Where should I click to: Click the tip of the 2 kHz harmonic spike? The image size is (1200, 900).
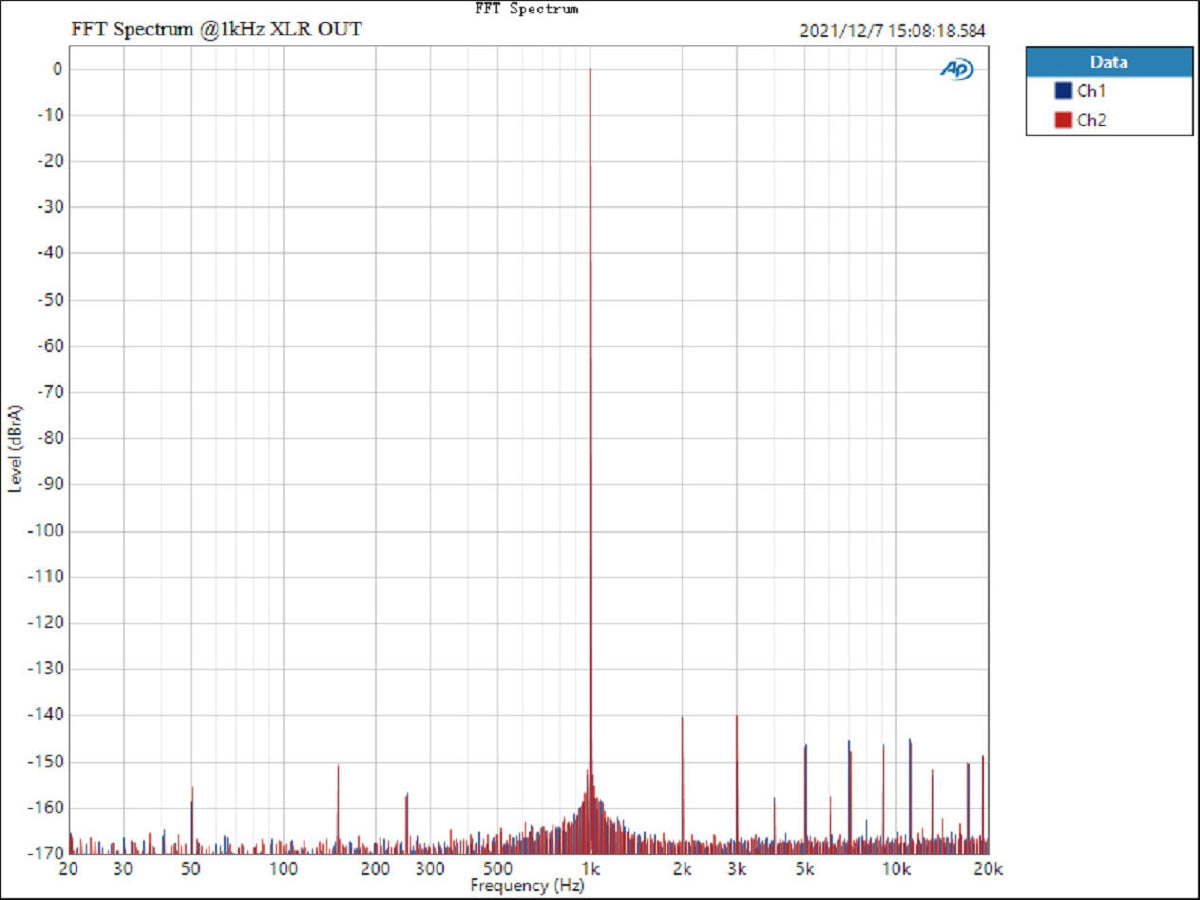pos(683,718)
